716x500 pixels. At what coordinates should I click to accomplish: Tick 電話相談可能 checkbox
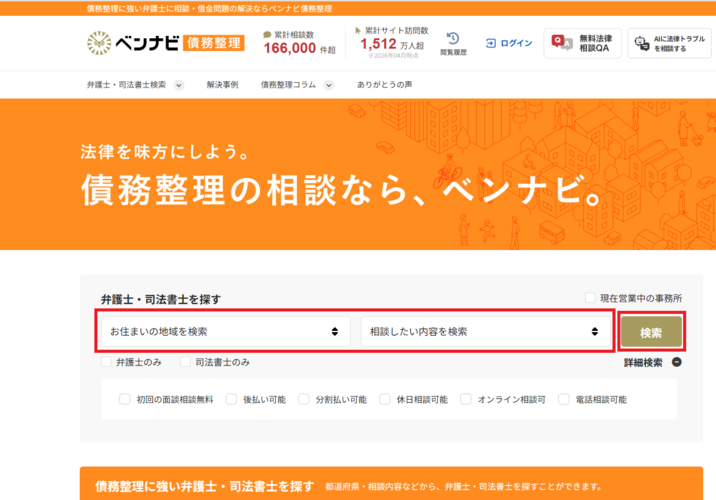564,399
